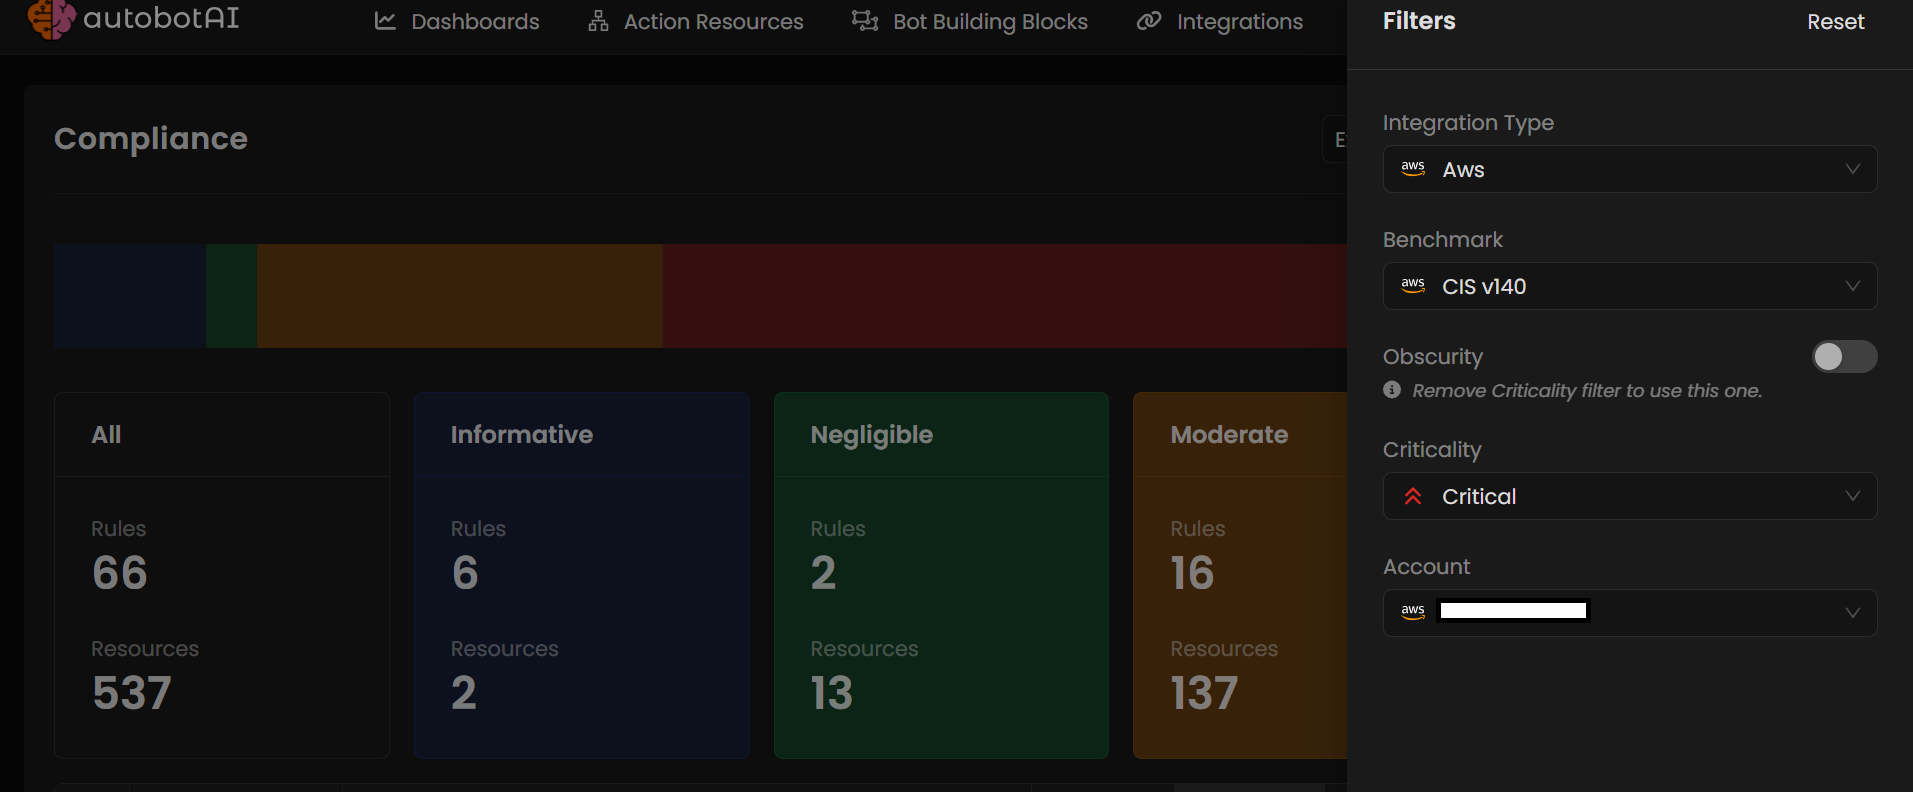Click the Moderate card rules count 16

pyautogui.click(x=1192, y=573)
